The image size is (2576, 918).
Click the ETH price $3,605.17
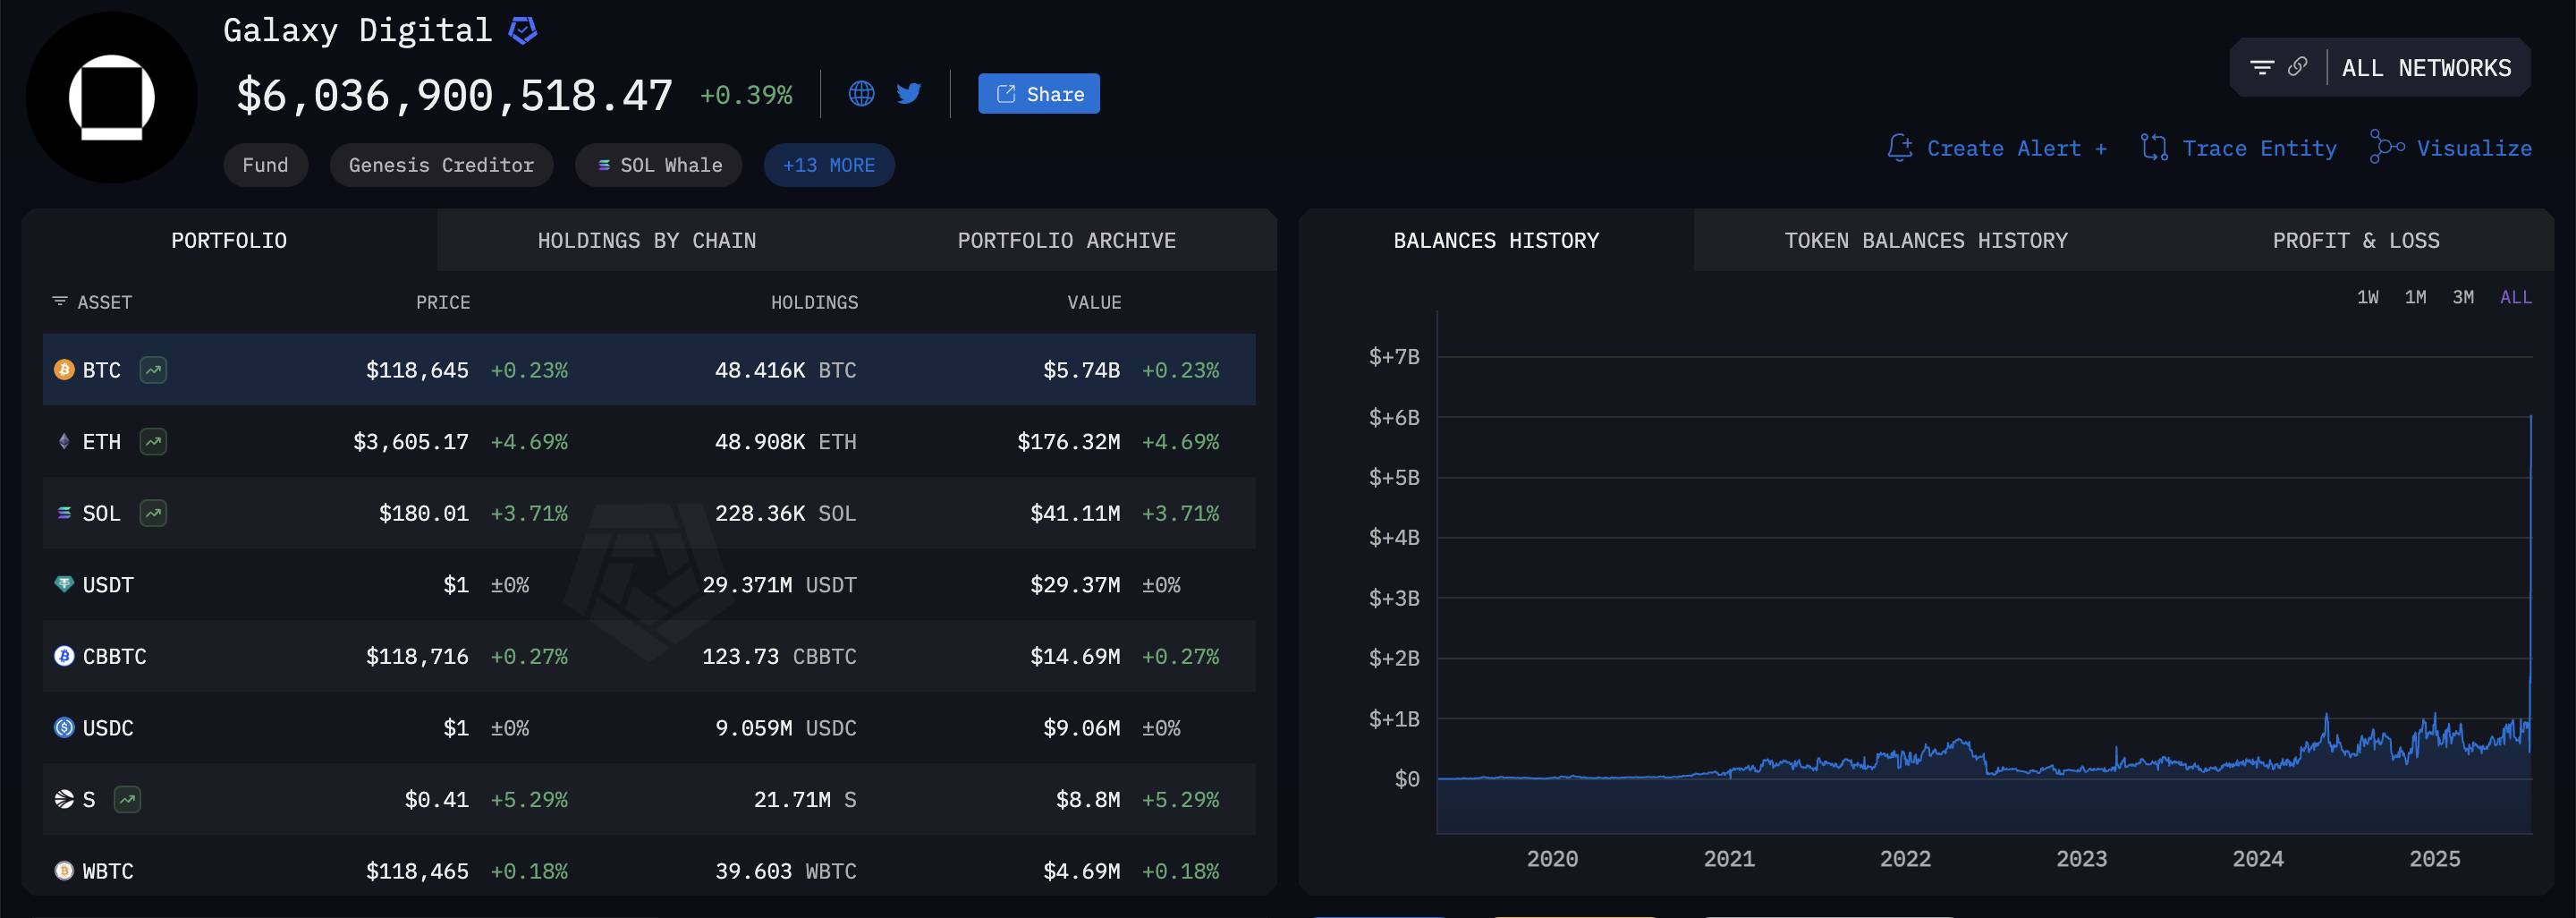pyautogui.click(x=410, y=442)
